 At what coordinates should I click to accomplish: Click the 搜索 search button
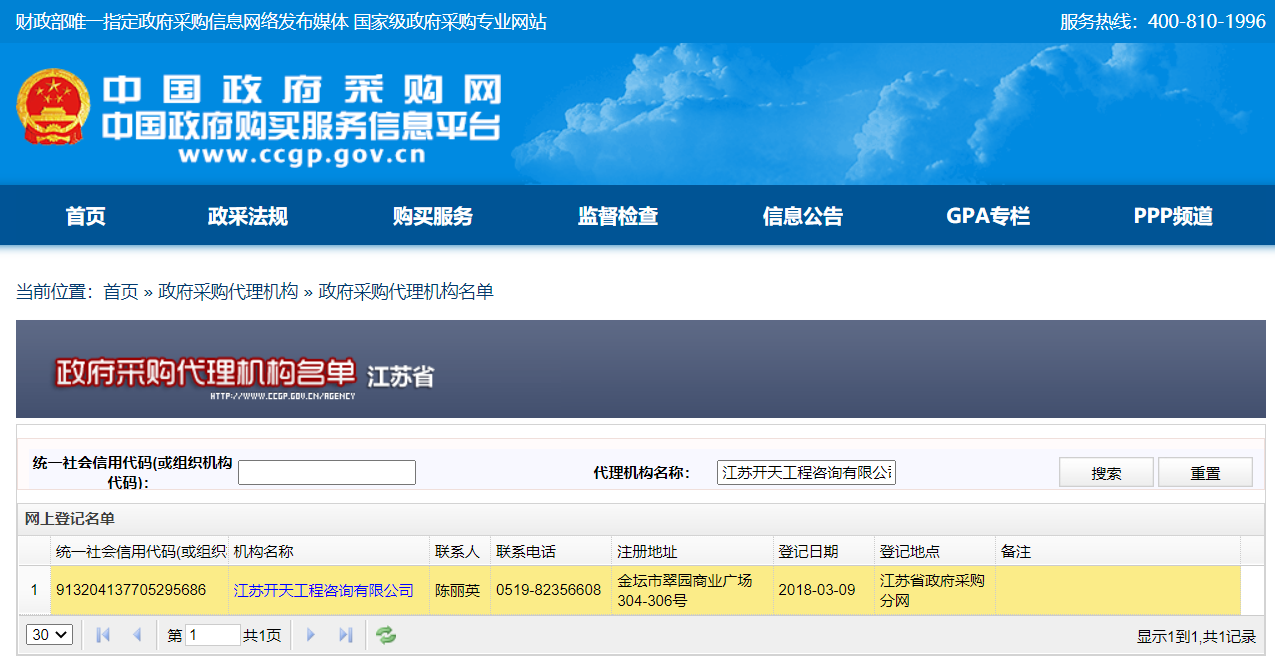coord(1107,473)
